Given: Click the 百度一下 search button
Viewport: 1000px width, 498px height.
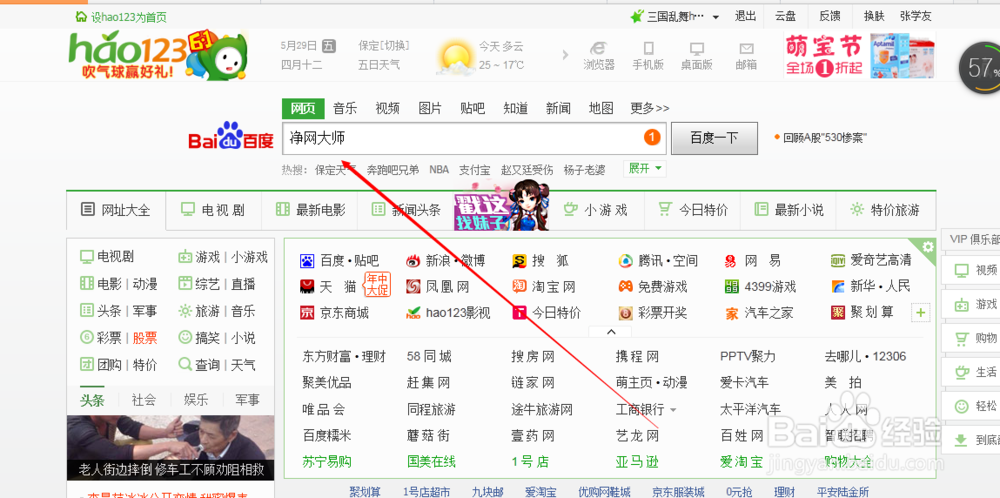Looking at the screenshot, I should pos(714,138).
